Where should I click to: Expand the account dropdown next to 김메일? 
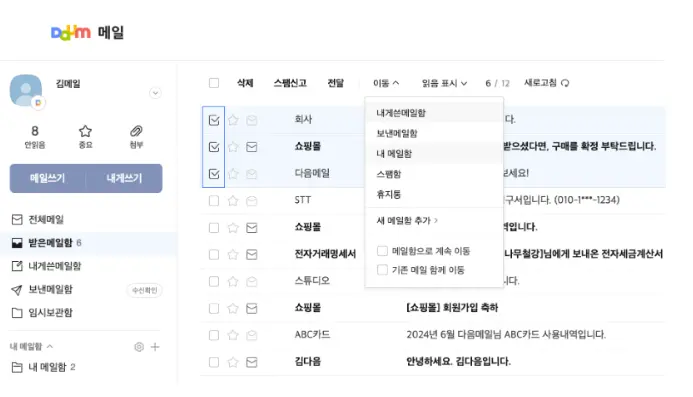[x=155, y=93]
